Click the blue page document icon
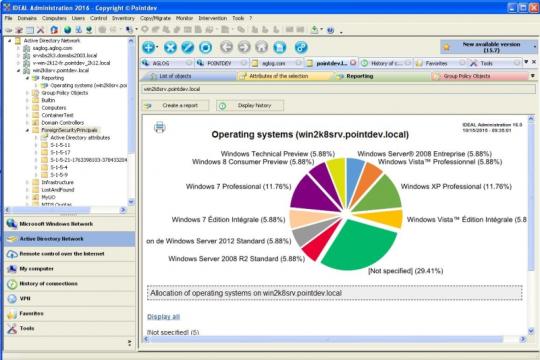 pyautogui.click(x=280, y=47)
